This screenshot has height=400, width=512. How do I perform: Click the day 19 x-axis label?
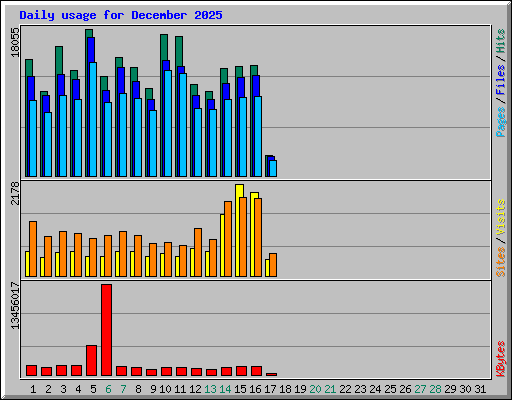pyautogui.click(x=300, y=389)
